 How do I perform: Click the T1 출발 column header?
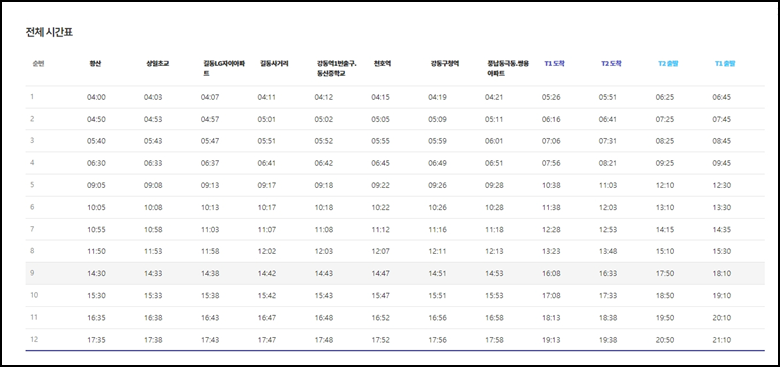(725, 64)
